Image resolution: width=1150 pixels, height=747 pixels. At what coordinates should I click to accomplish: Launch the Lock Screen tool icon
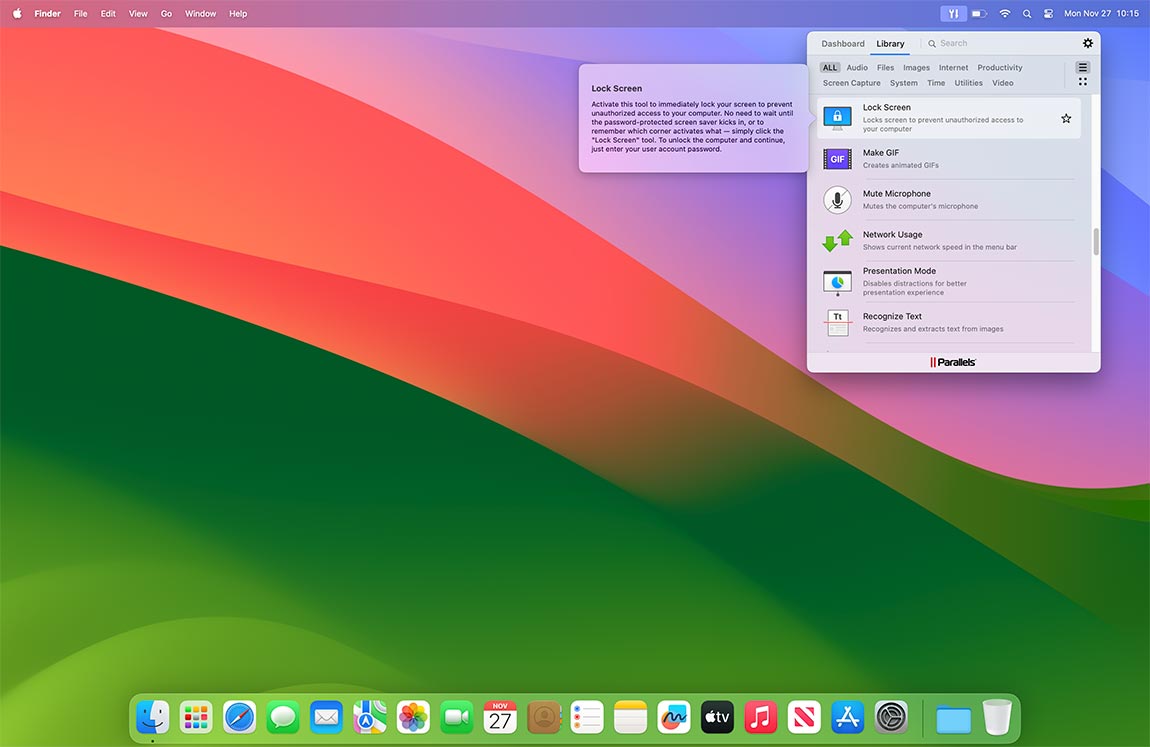tap(837, 118)
